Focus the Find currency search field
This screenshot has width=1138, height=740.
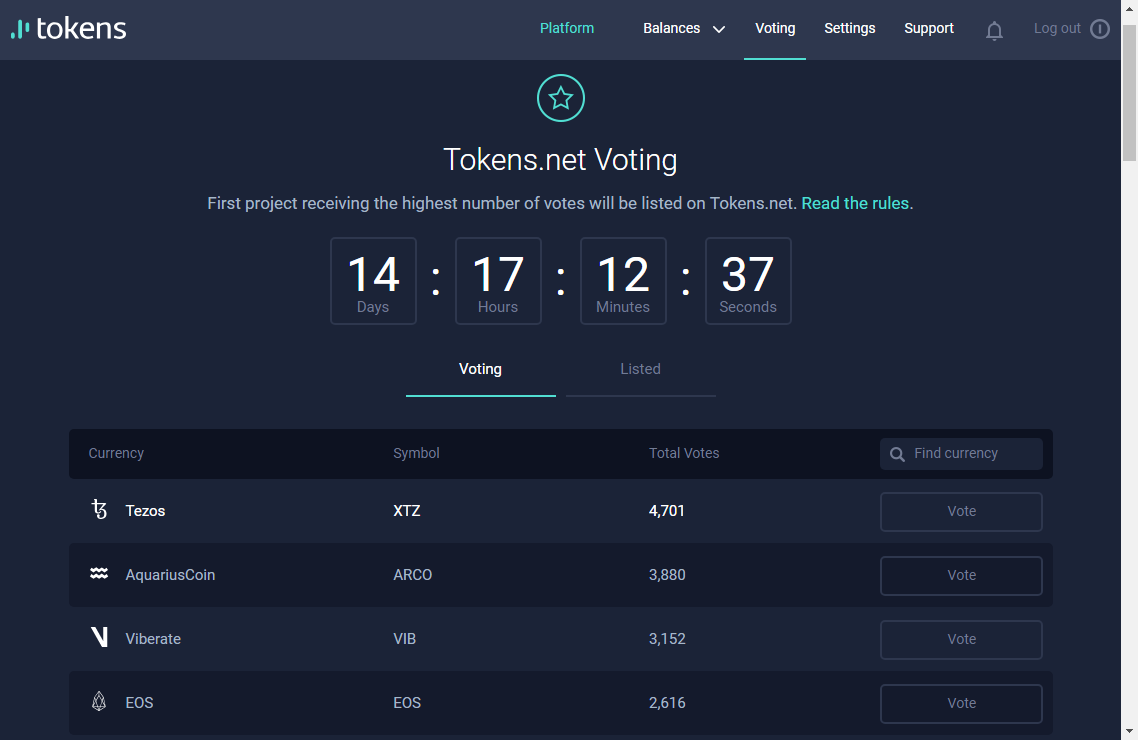coord(961,453)
